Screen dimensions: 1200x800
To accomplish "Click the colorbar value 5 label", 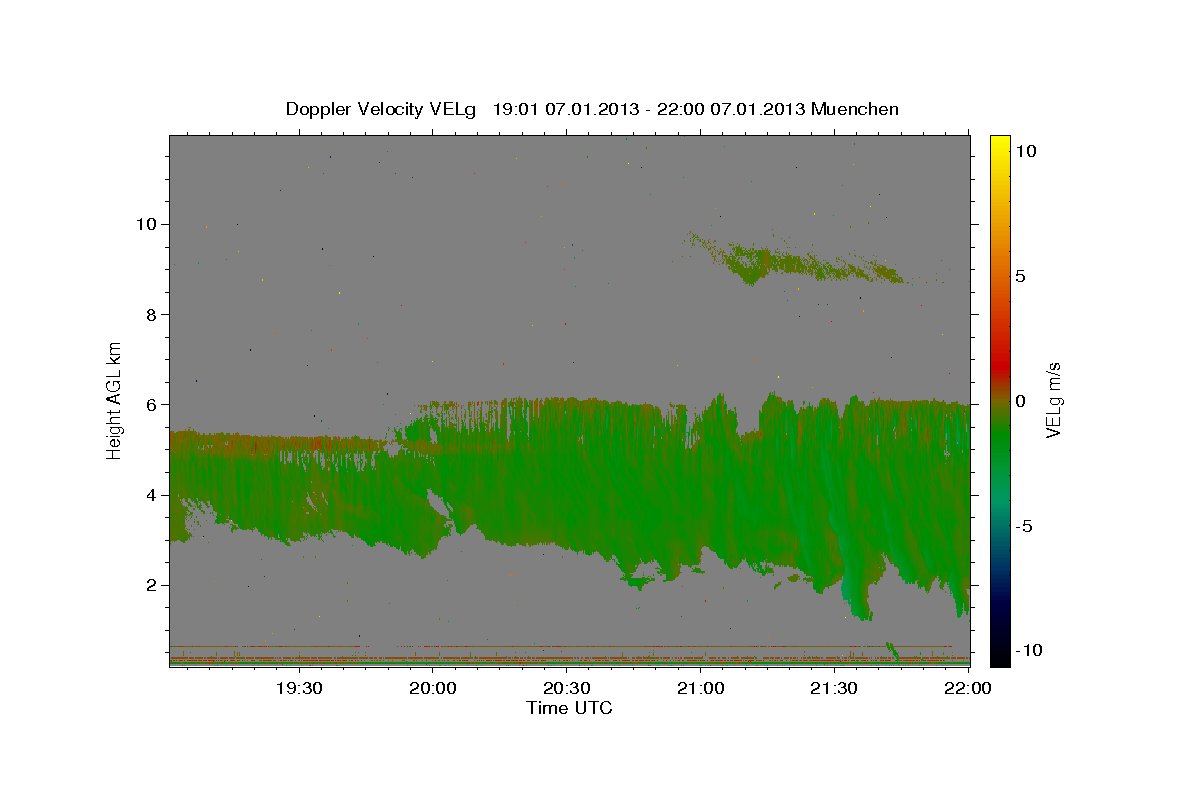I will pyautogui.click(x=1021, y=275).
